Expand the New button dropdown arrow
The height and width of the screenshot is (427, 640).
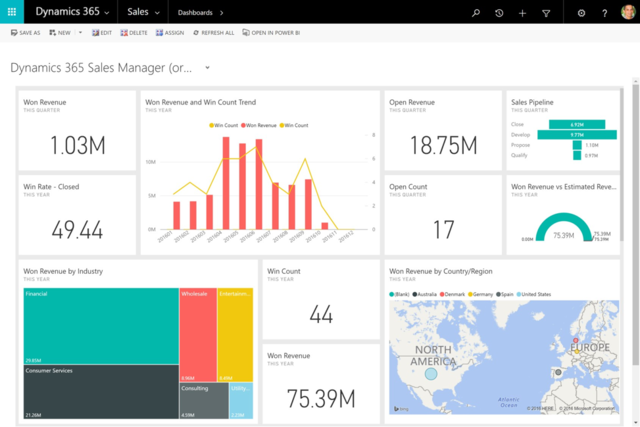[x=80, y=33]
